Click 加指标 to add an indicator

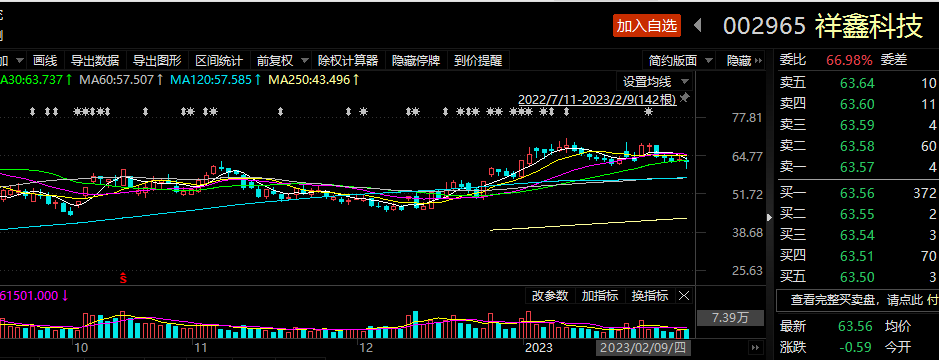pyautogui.click(x=600, y=295)
